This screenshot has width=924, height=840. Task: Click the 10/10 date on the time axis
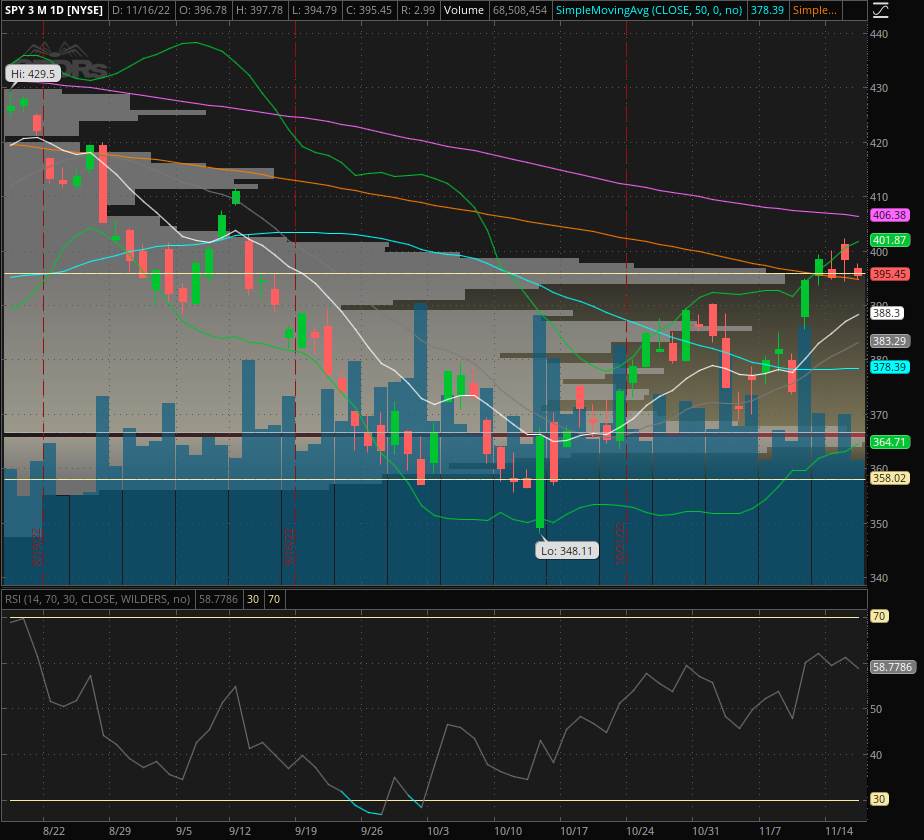pos(508,831)
